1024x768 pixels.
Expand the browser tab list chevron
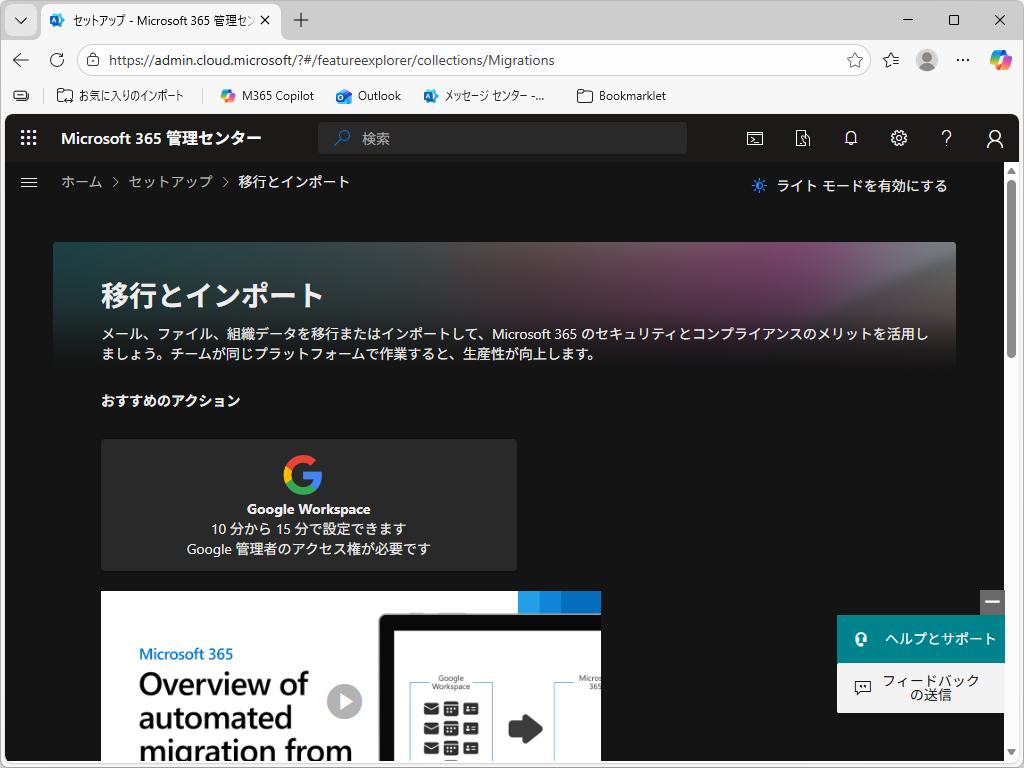[20, 20]
